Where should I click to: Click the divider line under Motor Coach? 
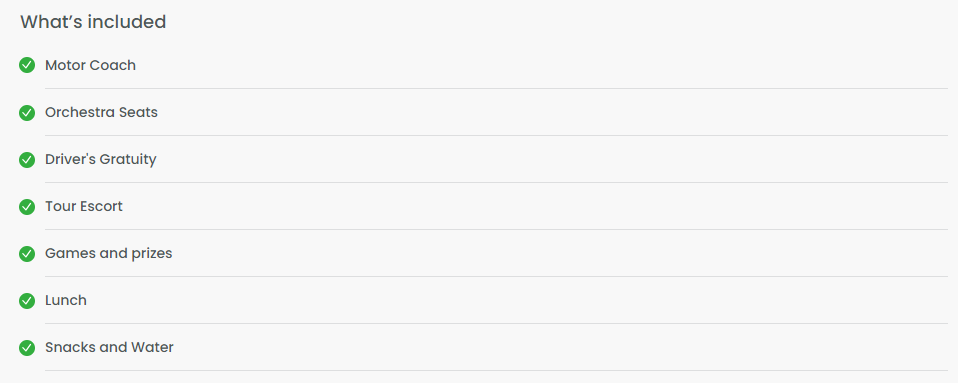point(496,89)
